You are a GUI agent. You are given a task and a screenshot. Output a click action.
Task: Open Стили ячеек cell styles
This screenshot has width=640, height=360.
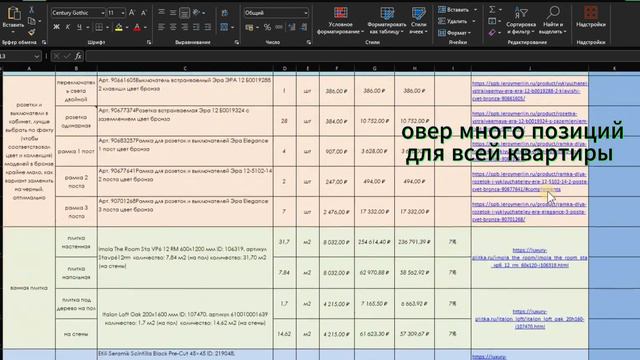click(418, 20)
